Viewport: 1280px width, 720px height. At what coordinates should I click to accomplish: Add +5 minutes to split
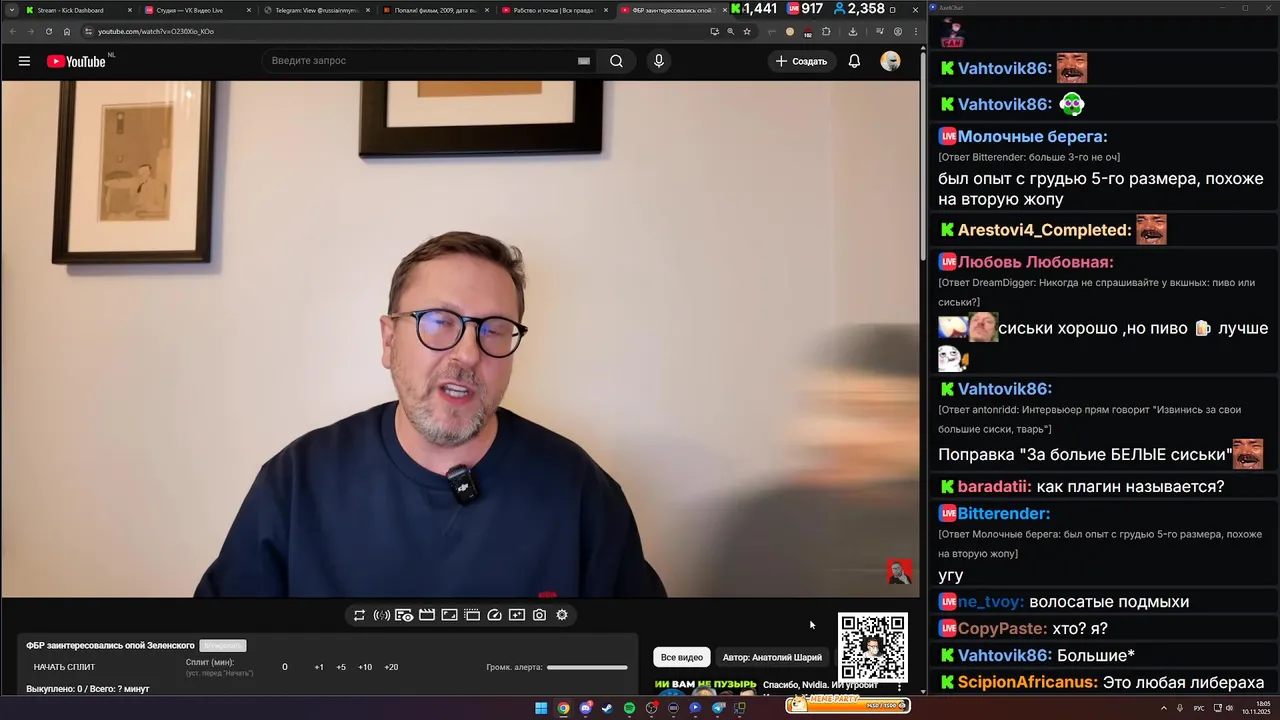(341, 667)
